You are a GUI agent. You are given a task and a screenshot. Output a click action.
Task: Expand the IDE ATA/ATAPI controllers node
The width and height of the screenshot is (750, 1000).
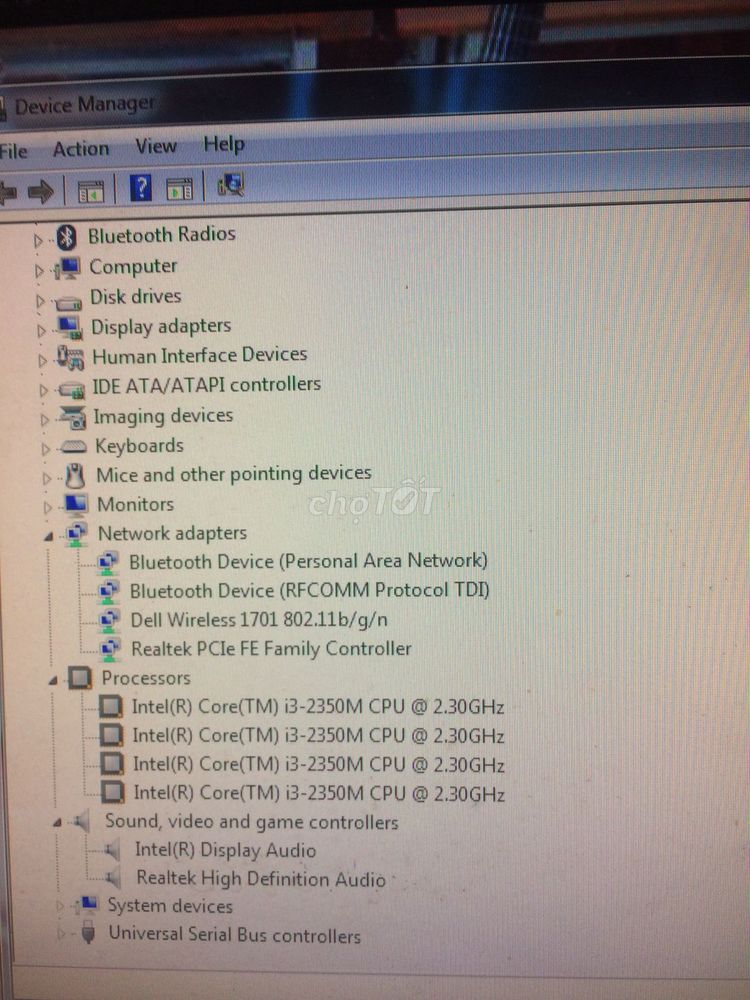[43, 390]
